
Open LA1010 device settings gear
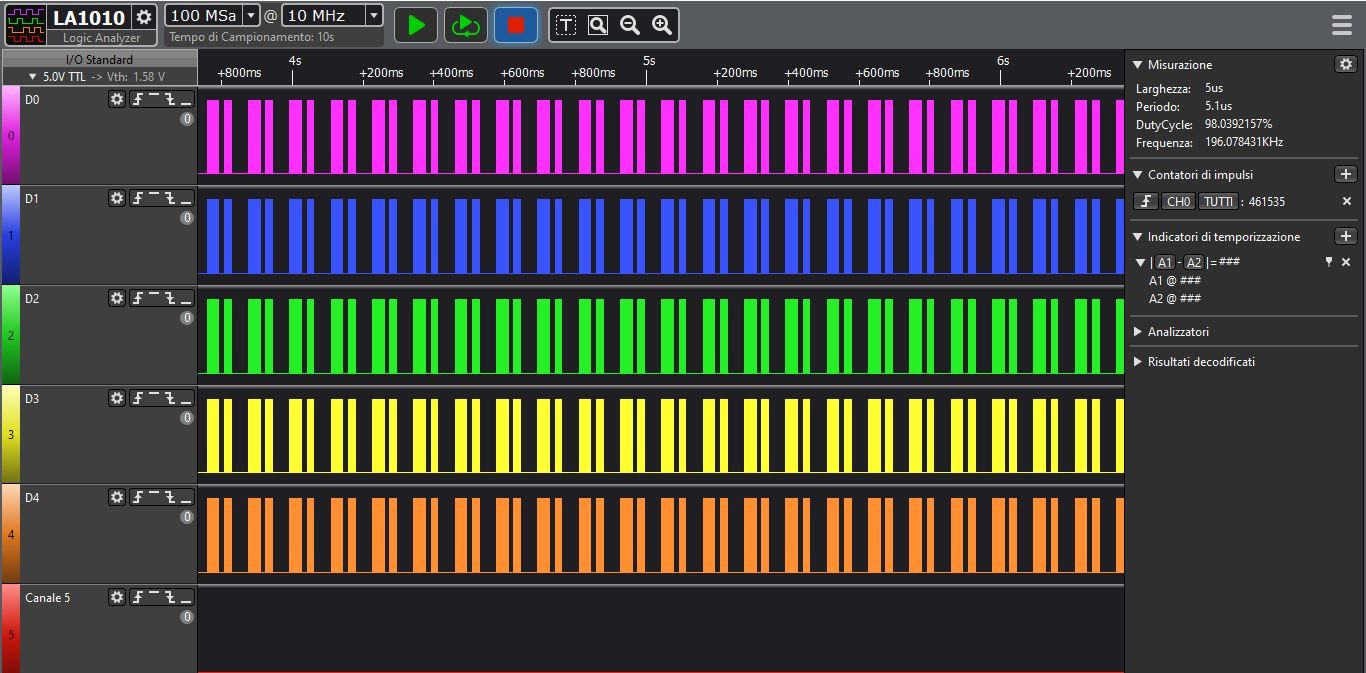tap(144, 17)
